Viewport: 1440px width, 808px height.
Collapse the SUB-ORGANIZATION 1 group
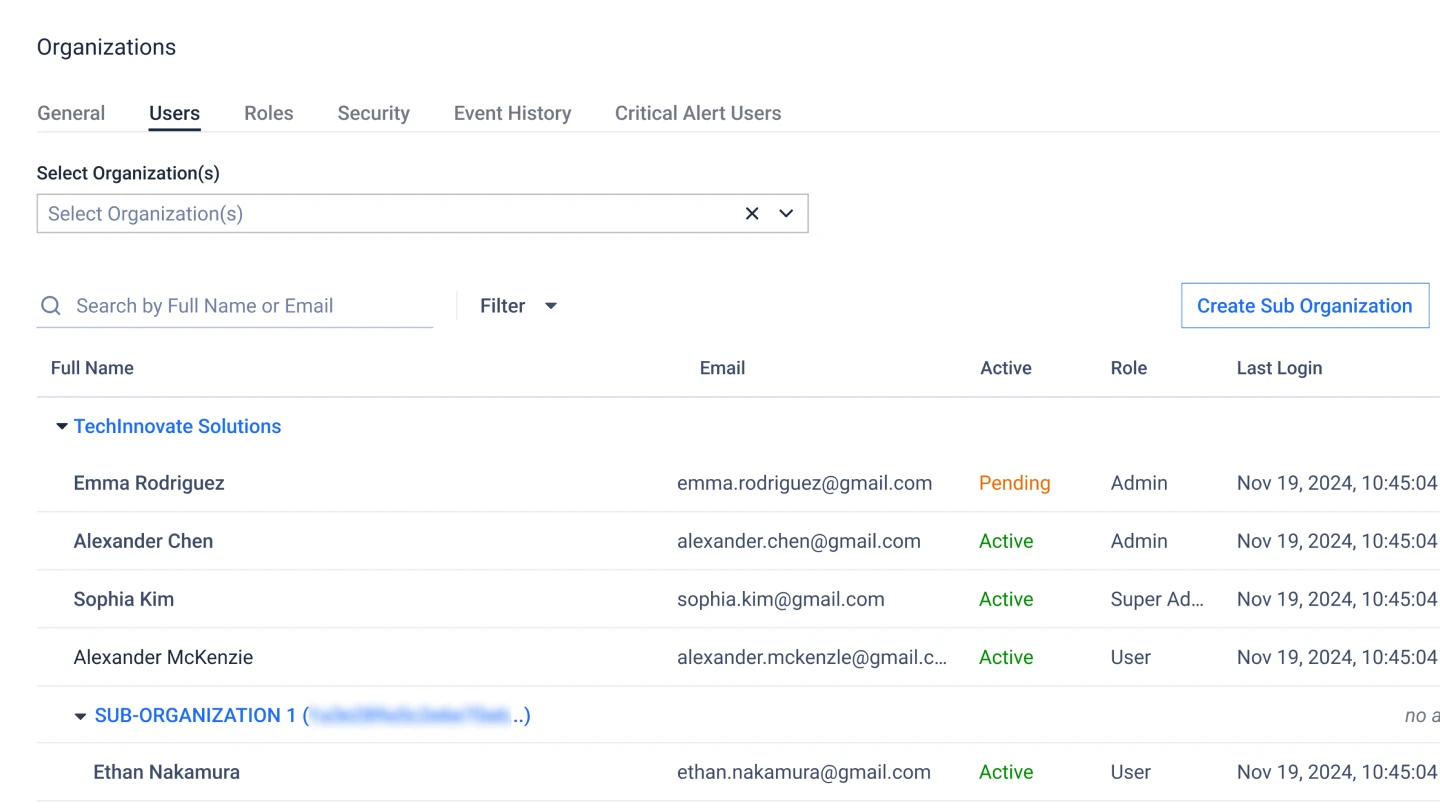(81, 716)
